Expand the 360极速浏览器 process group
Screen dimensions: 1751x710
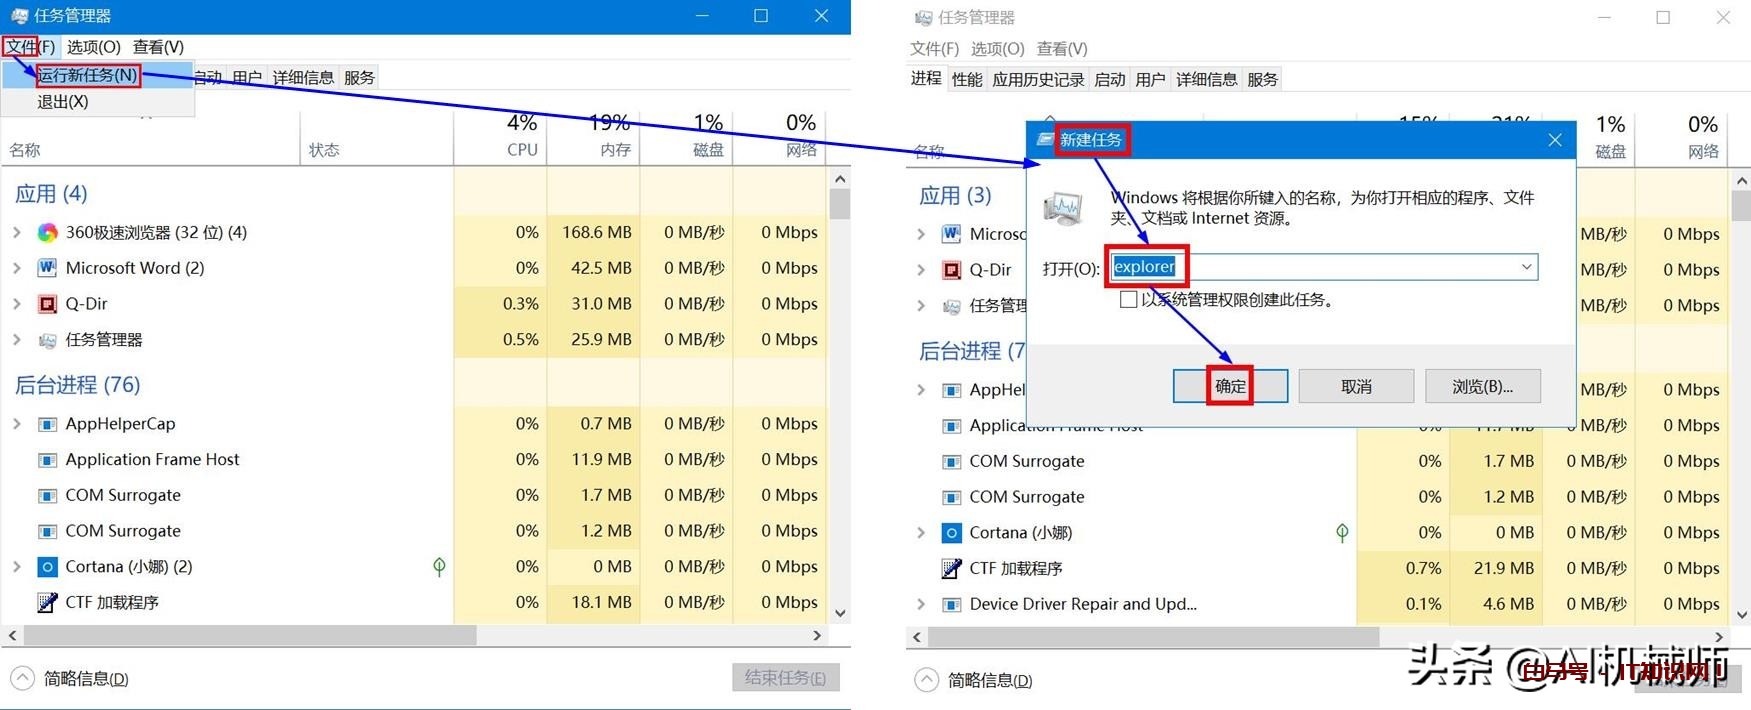tap(17, 233)
